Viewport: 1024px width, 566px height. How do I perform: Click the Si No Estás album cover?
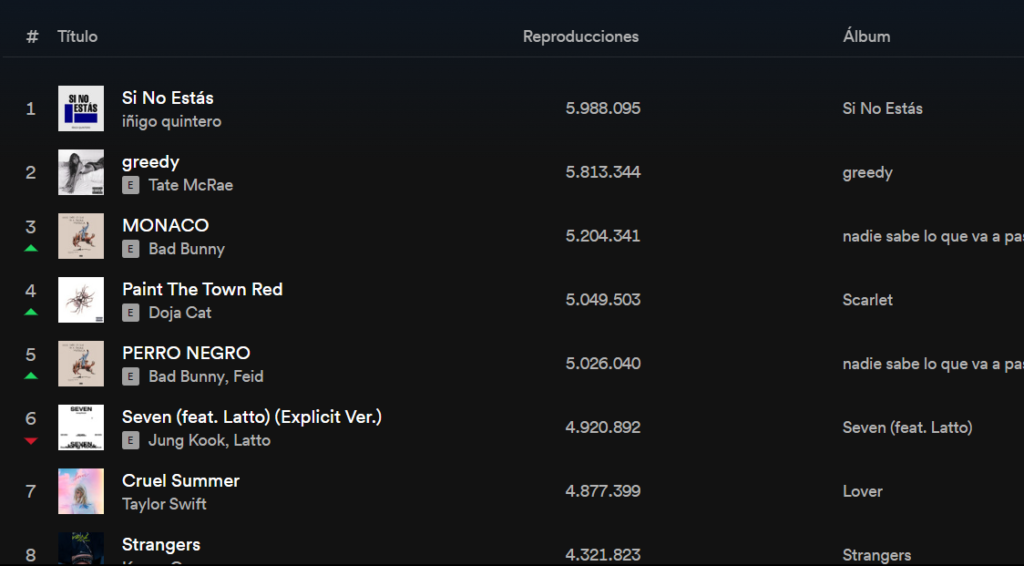click(81, 108)
